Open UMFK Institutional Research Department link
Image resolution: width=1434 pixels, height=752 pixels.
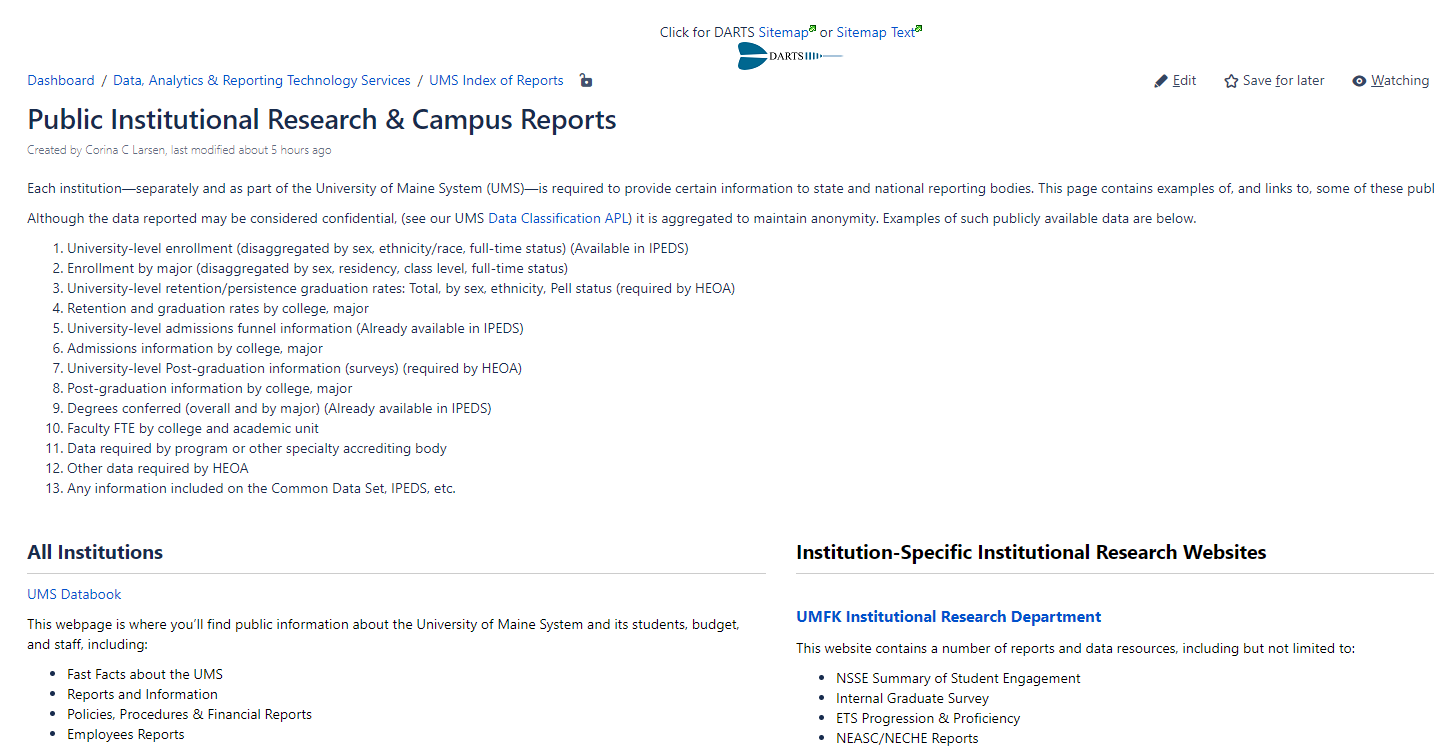[x=949, y=617]
